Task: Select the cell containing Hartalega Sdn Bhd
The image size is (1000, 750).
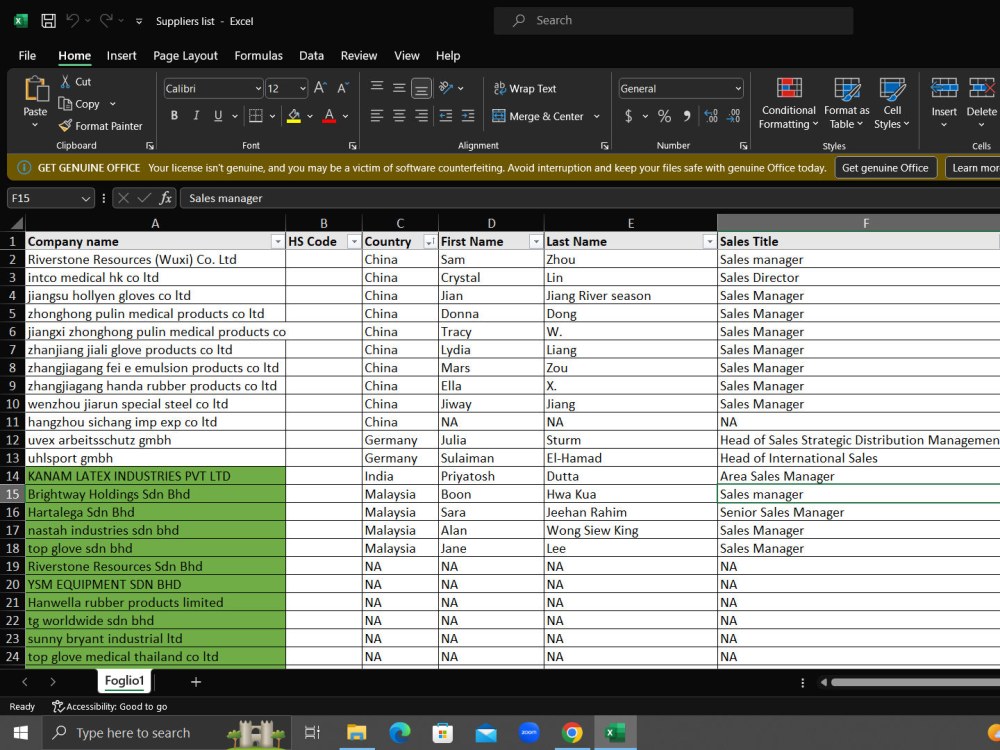Action: pyautogui.click(x=155, y=512)
